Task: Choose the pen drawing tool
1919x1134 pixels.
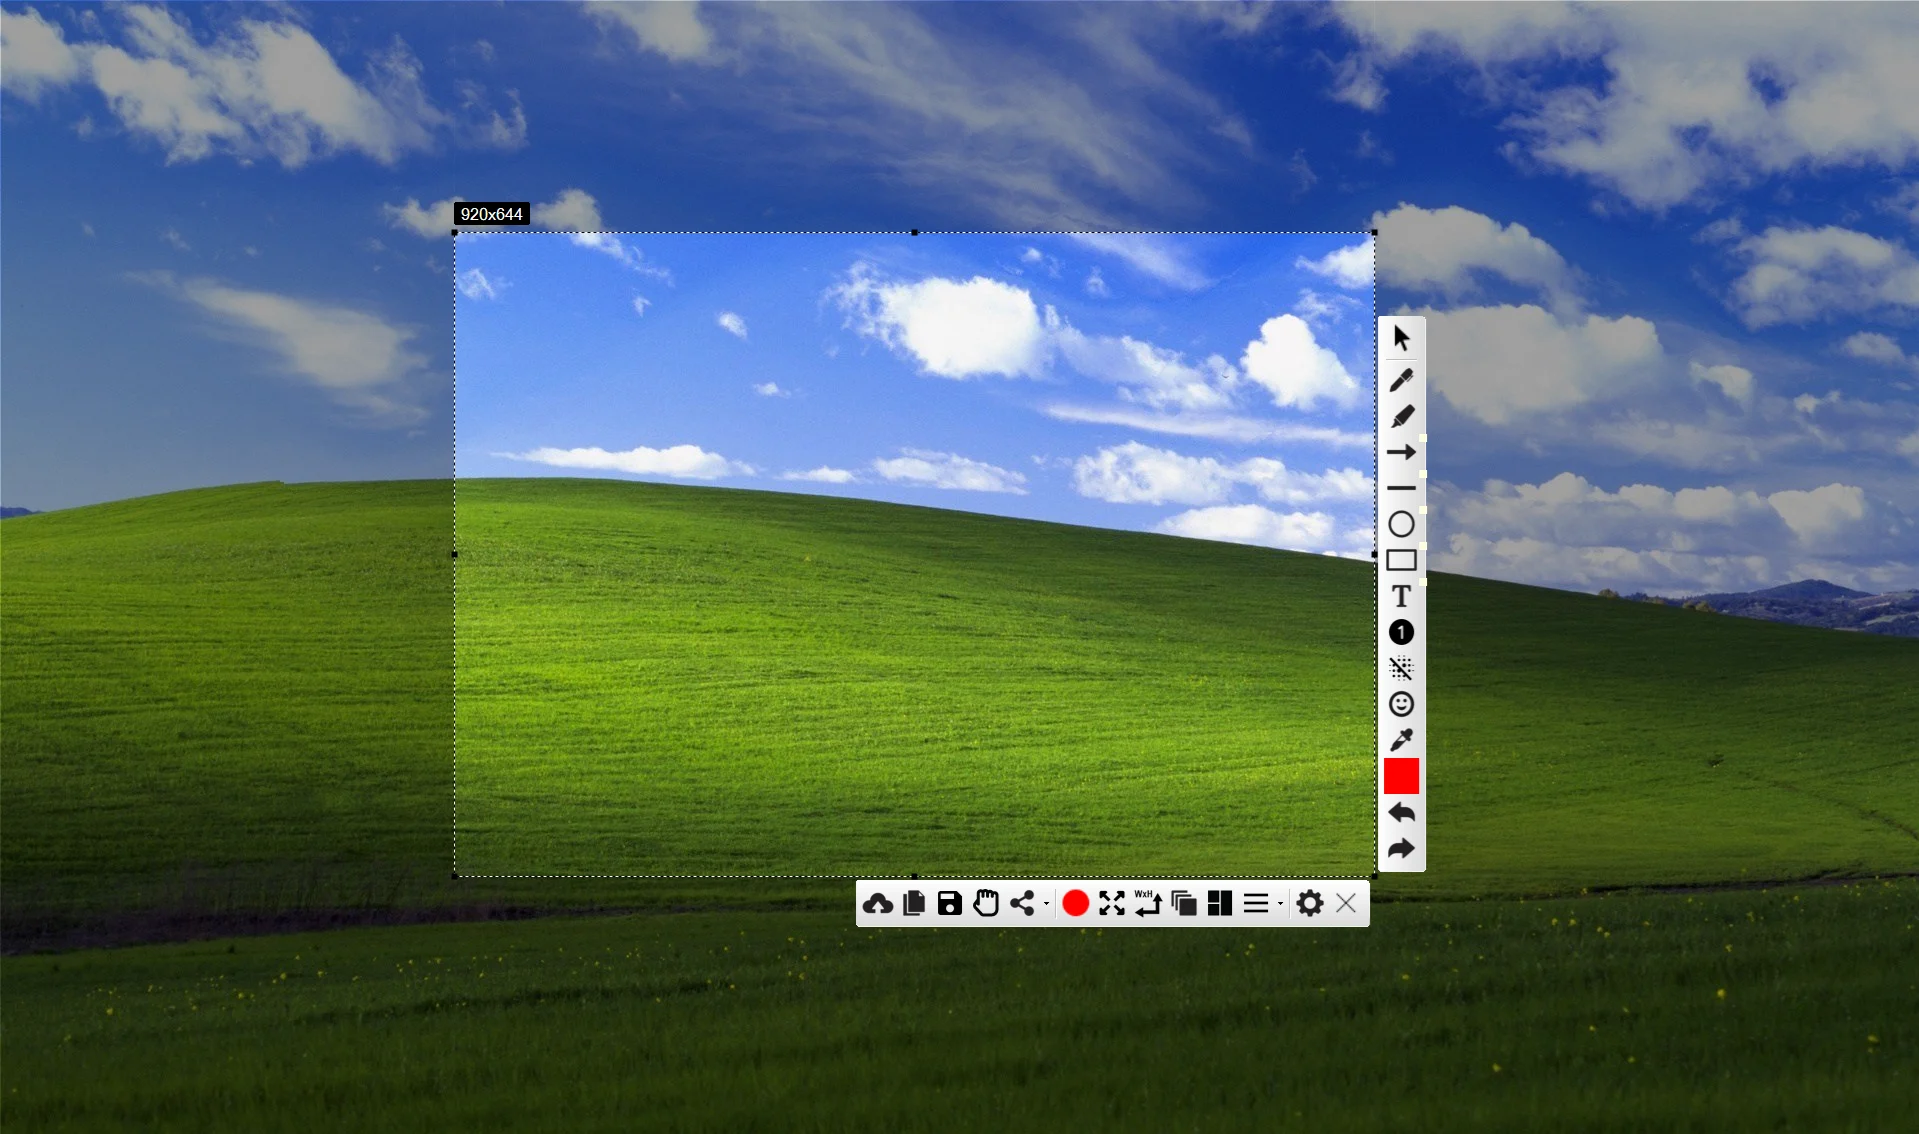Action: (1401, 380)
